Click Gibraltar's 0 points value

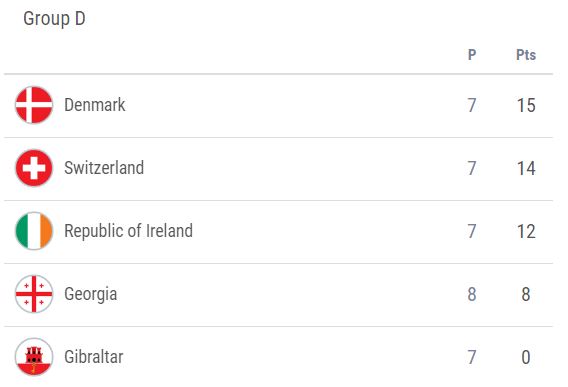click(526, 357)
